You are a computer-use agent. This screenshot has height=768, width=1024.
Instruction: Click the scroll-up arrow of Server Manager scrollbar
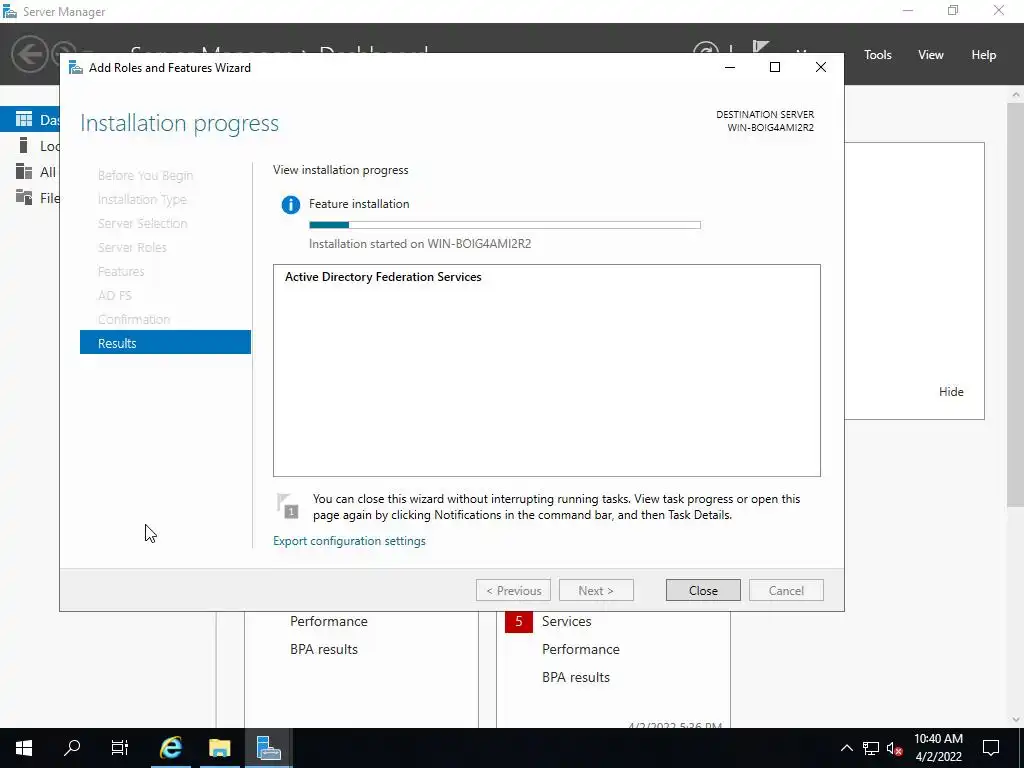pos(1016,95)
